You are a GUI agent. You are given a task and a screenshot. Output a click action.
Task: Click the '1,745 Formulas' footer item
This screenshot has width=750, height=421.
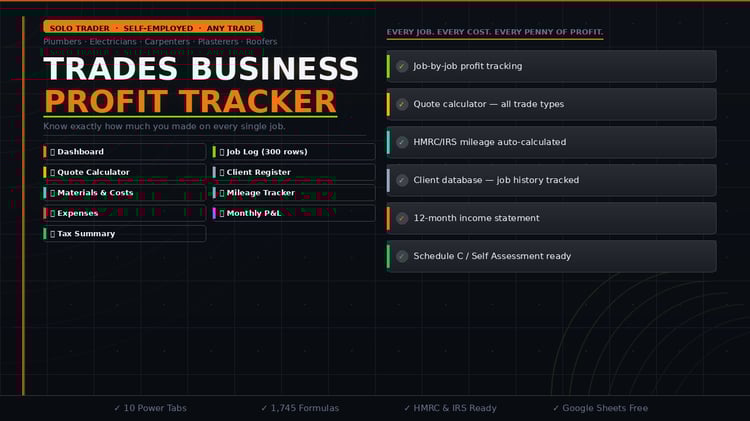coord(300,408)
